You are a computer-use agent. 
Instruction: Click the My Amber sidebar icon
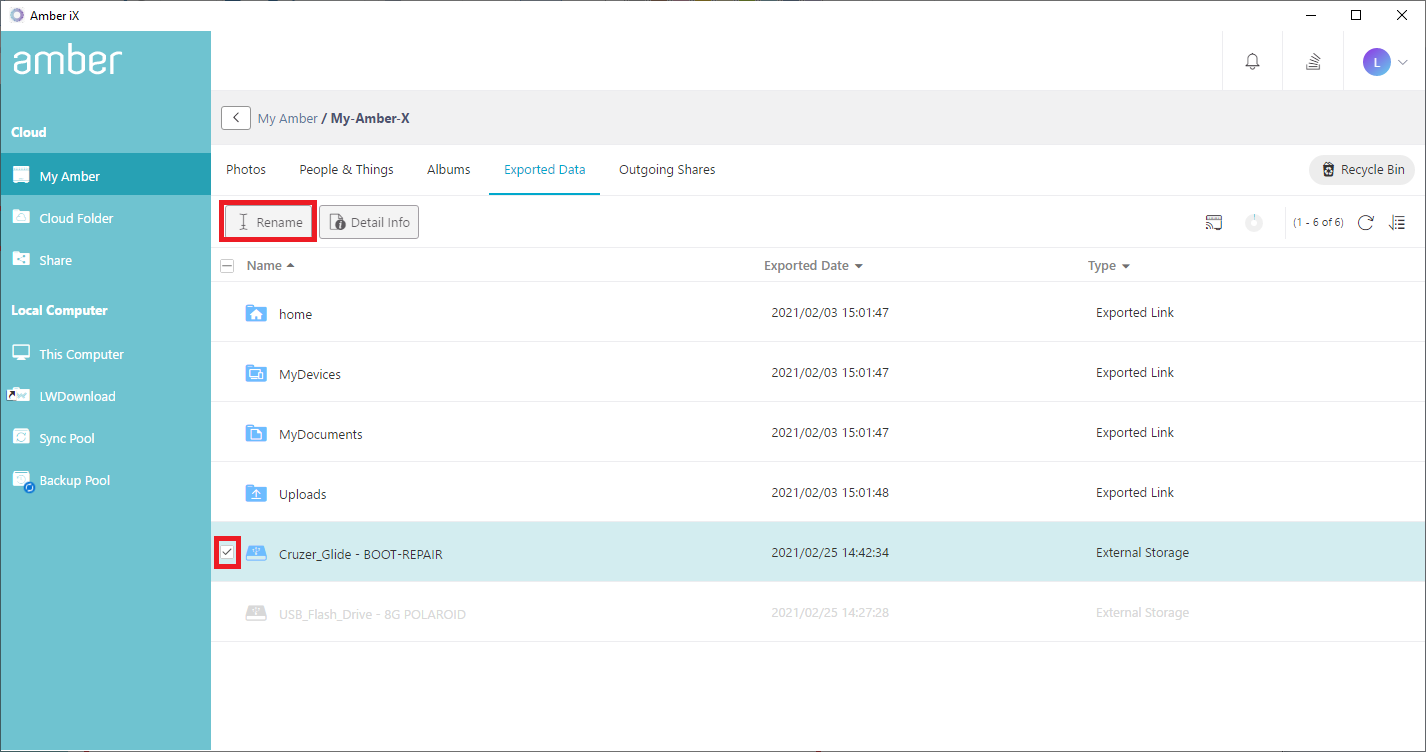point(21,175)
